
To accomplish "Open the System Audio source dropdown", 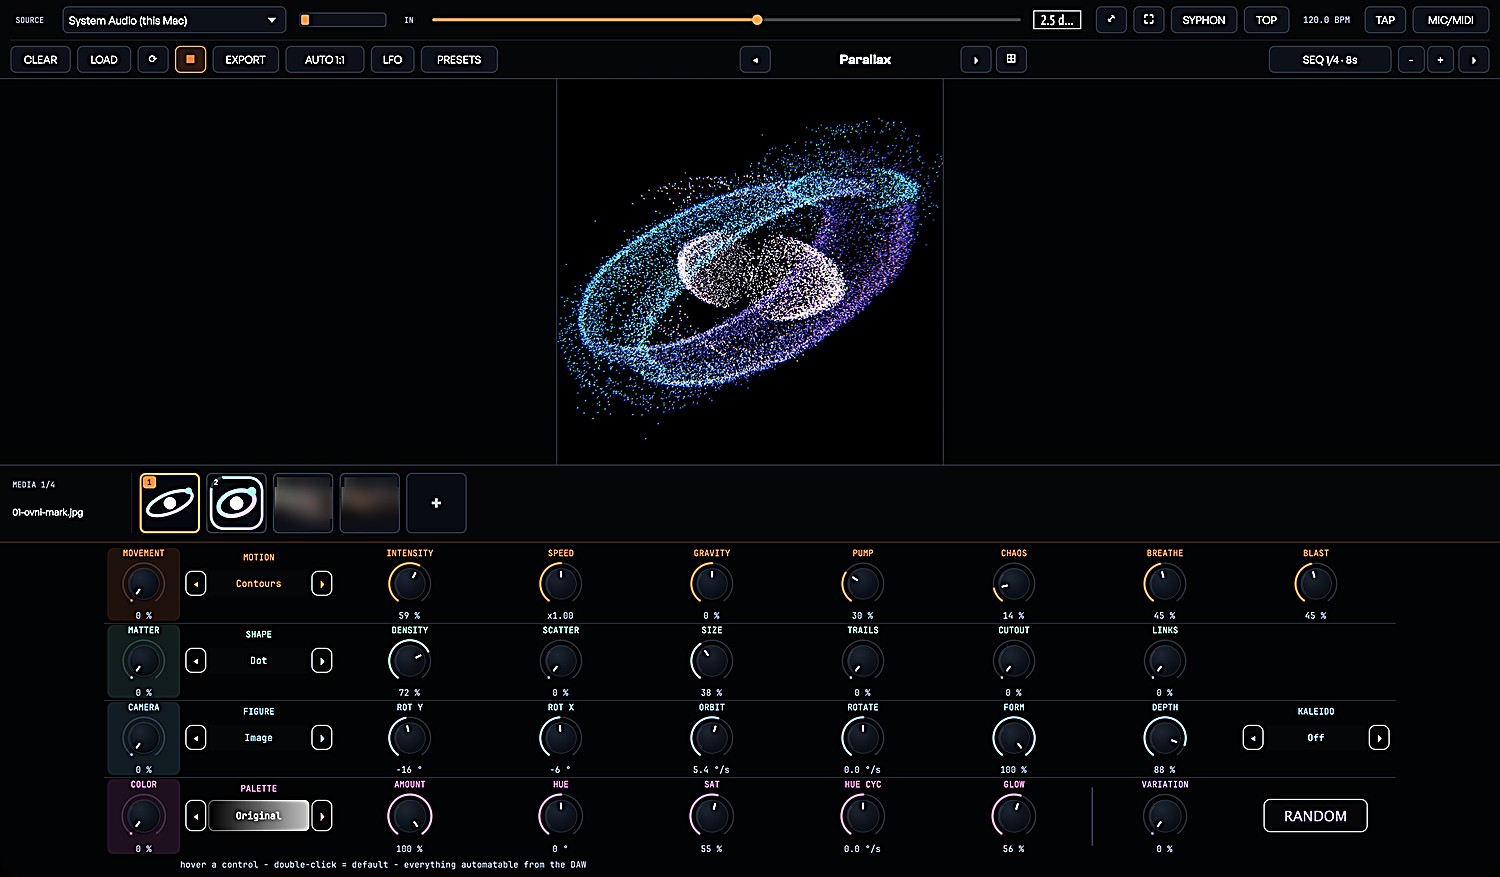I will (174, 20).
